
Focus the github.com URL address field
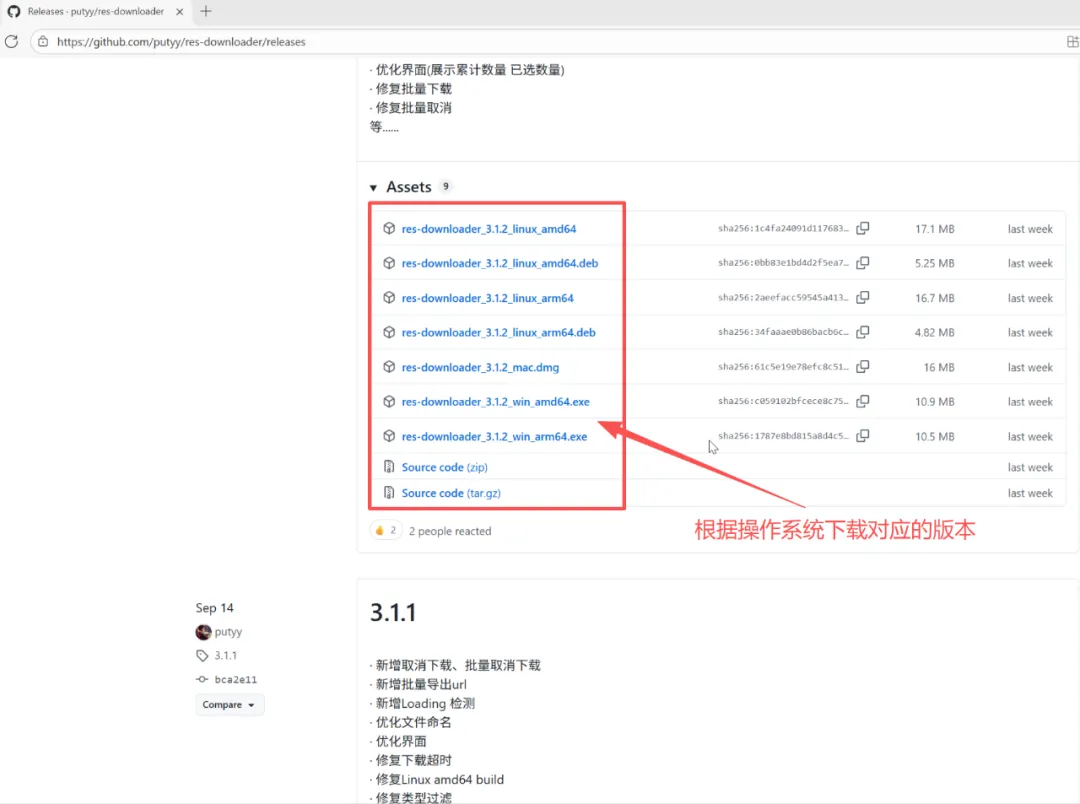point(181,42)
